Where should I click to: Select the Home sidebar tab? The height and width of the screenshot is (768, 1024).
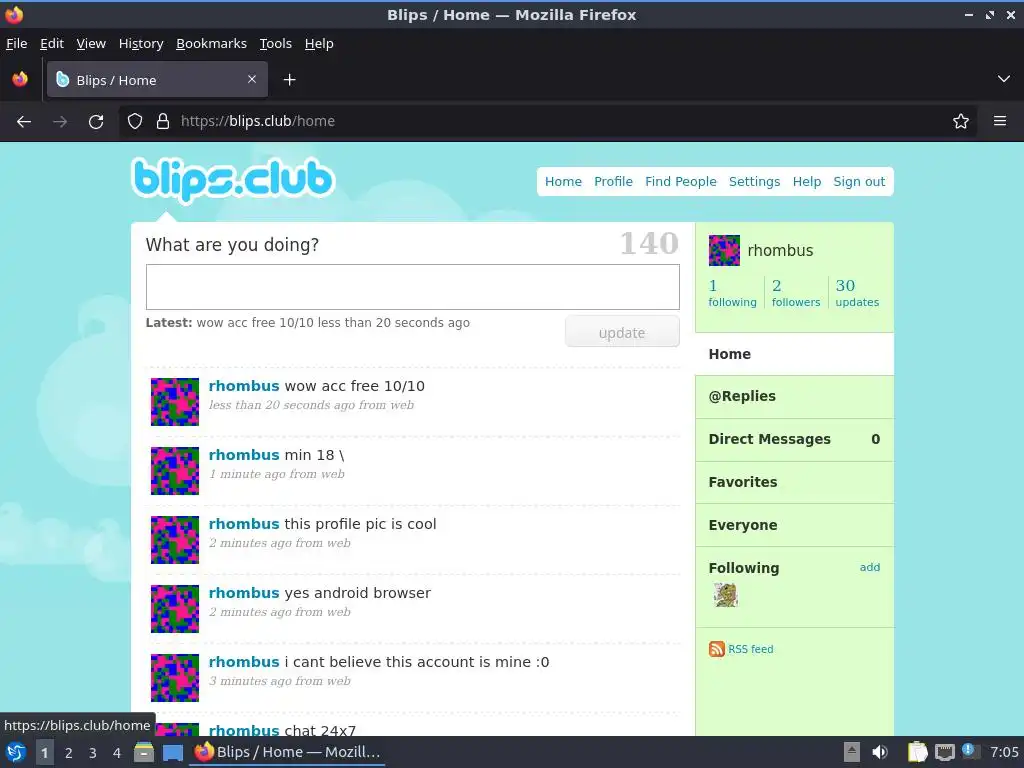click(794, 354)
